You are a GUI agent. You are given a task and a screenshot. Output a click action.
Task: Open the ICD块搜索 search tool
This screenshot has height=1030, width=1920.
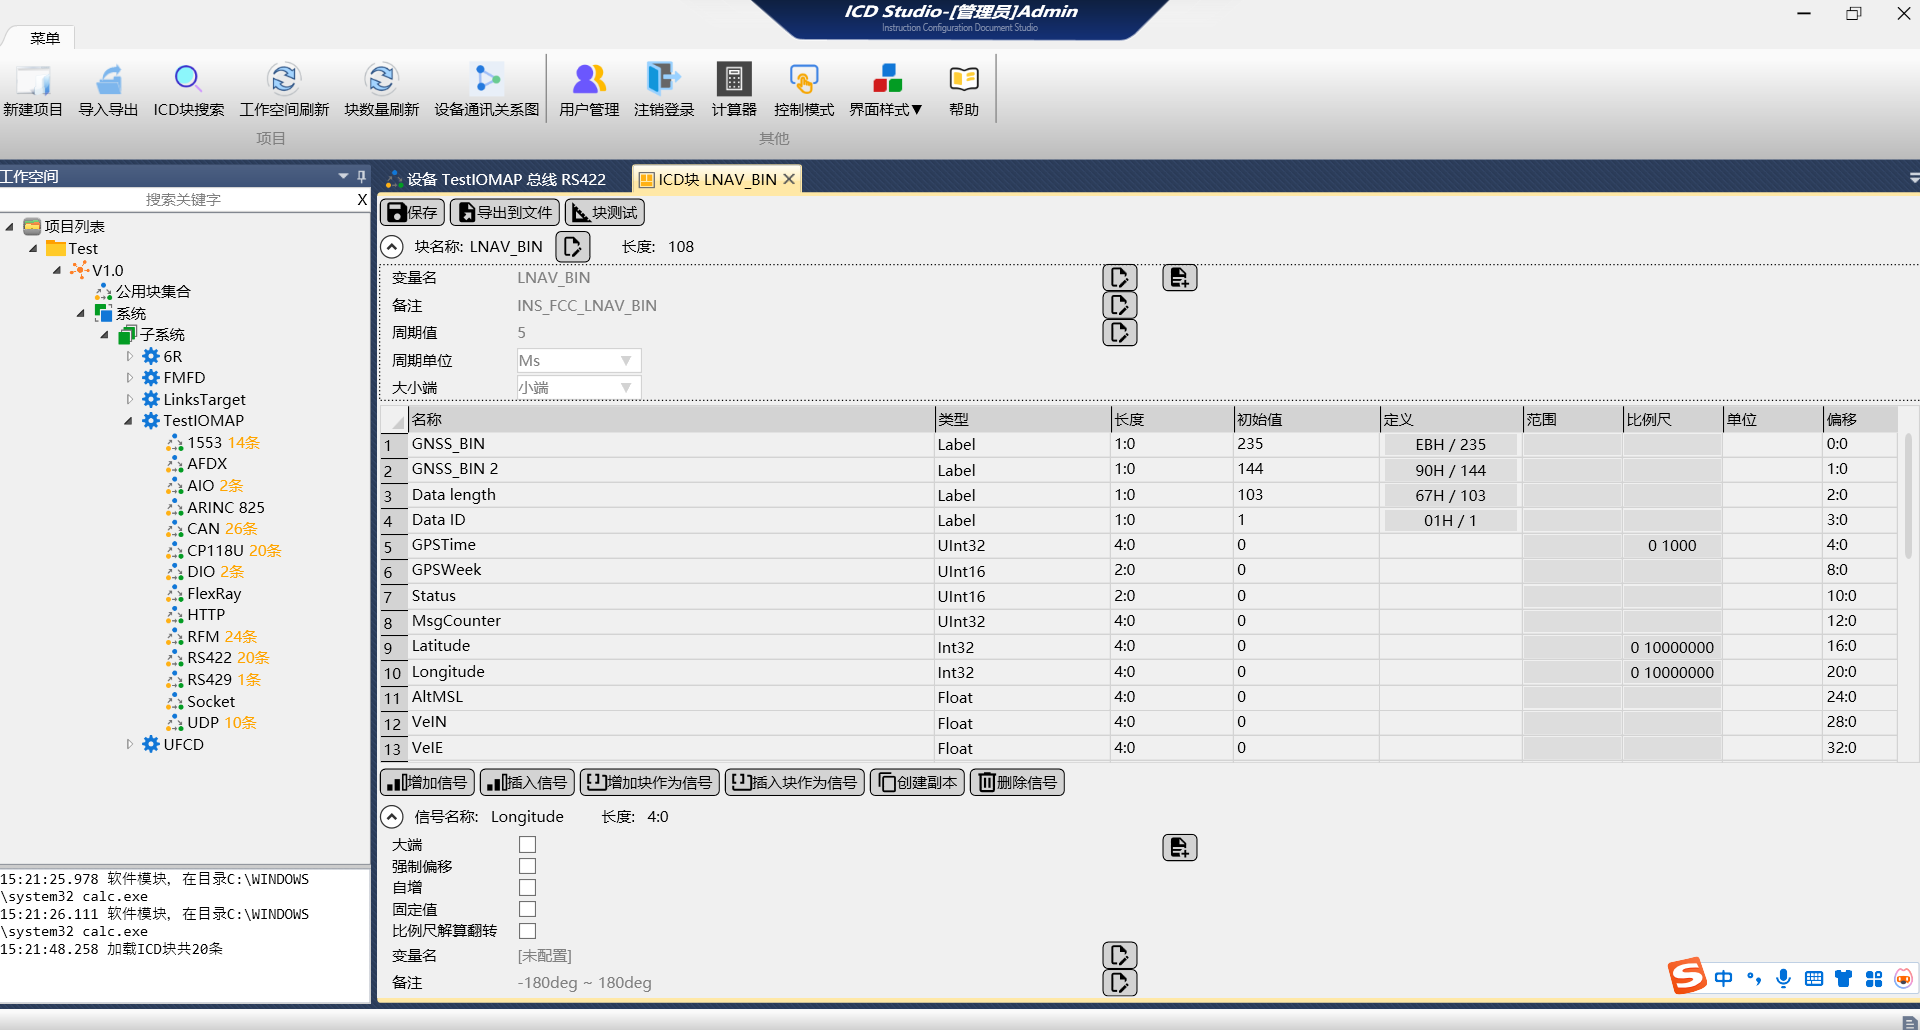pos(188,80)
